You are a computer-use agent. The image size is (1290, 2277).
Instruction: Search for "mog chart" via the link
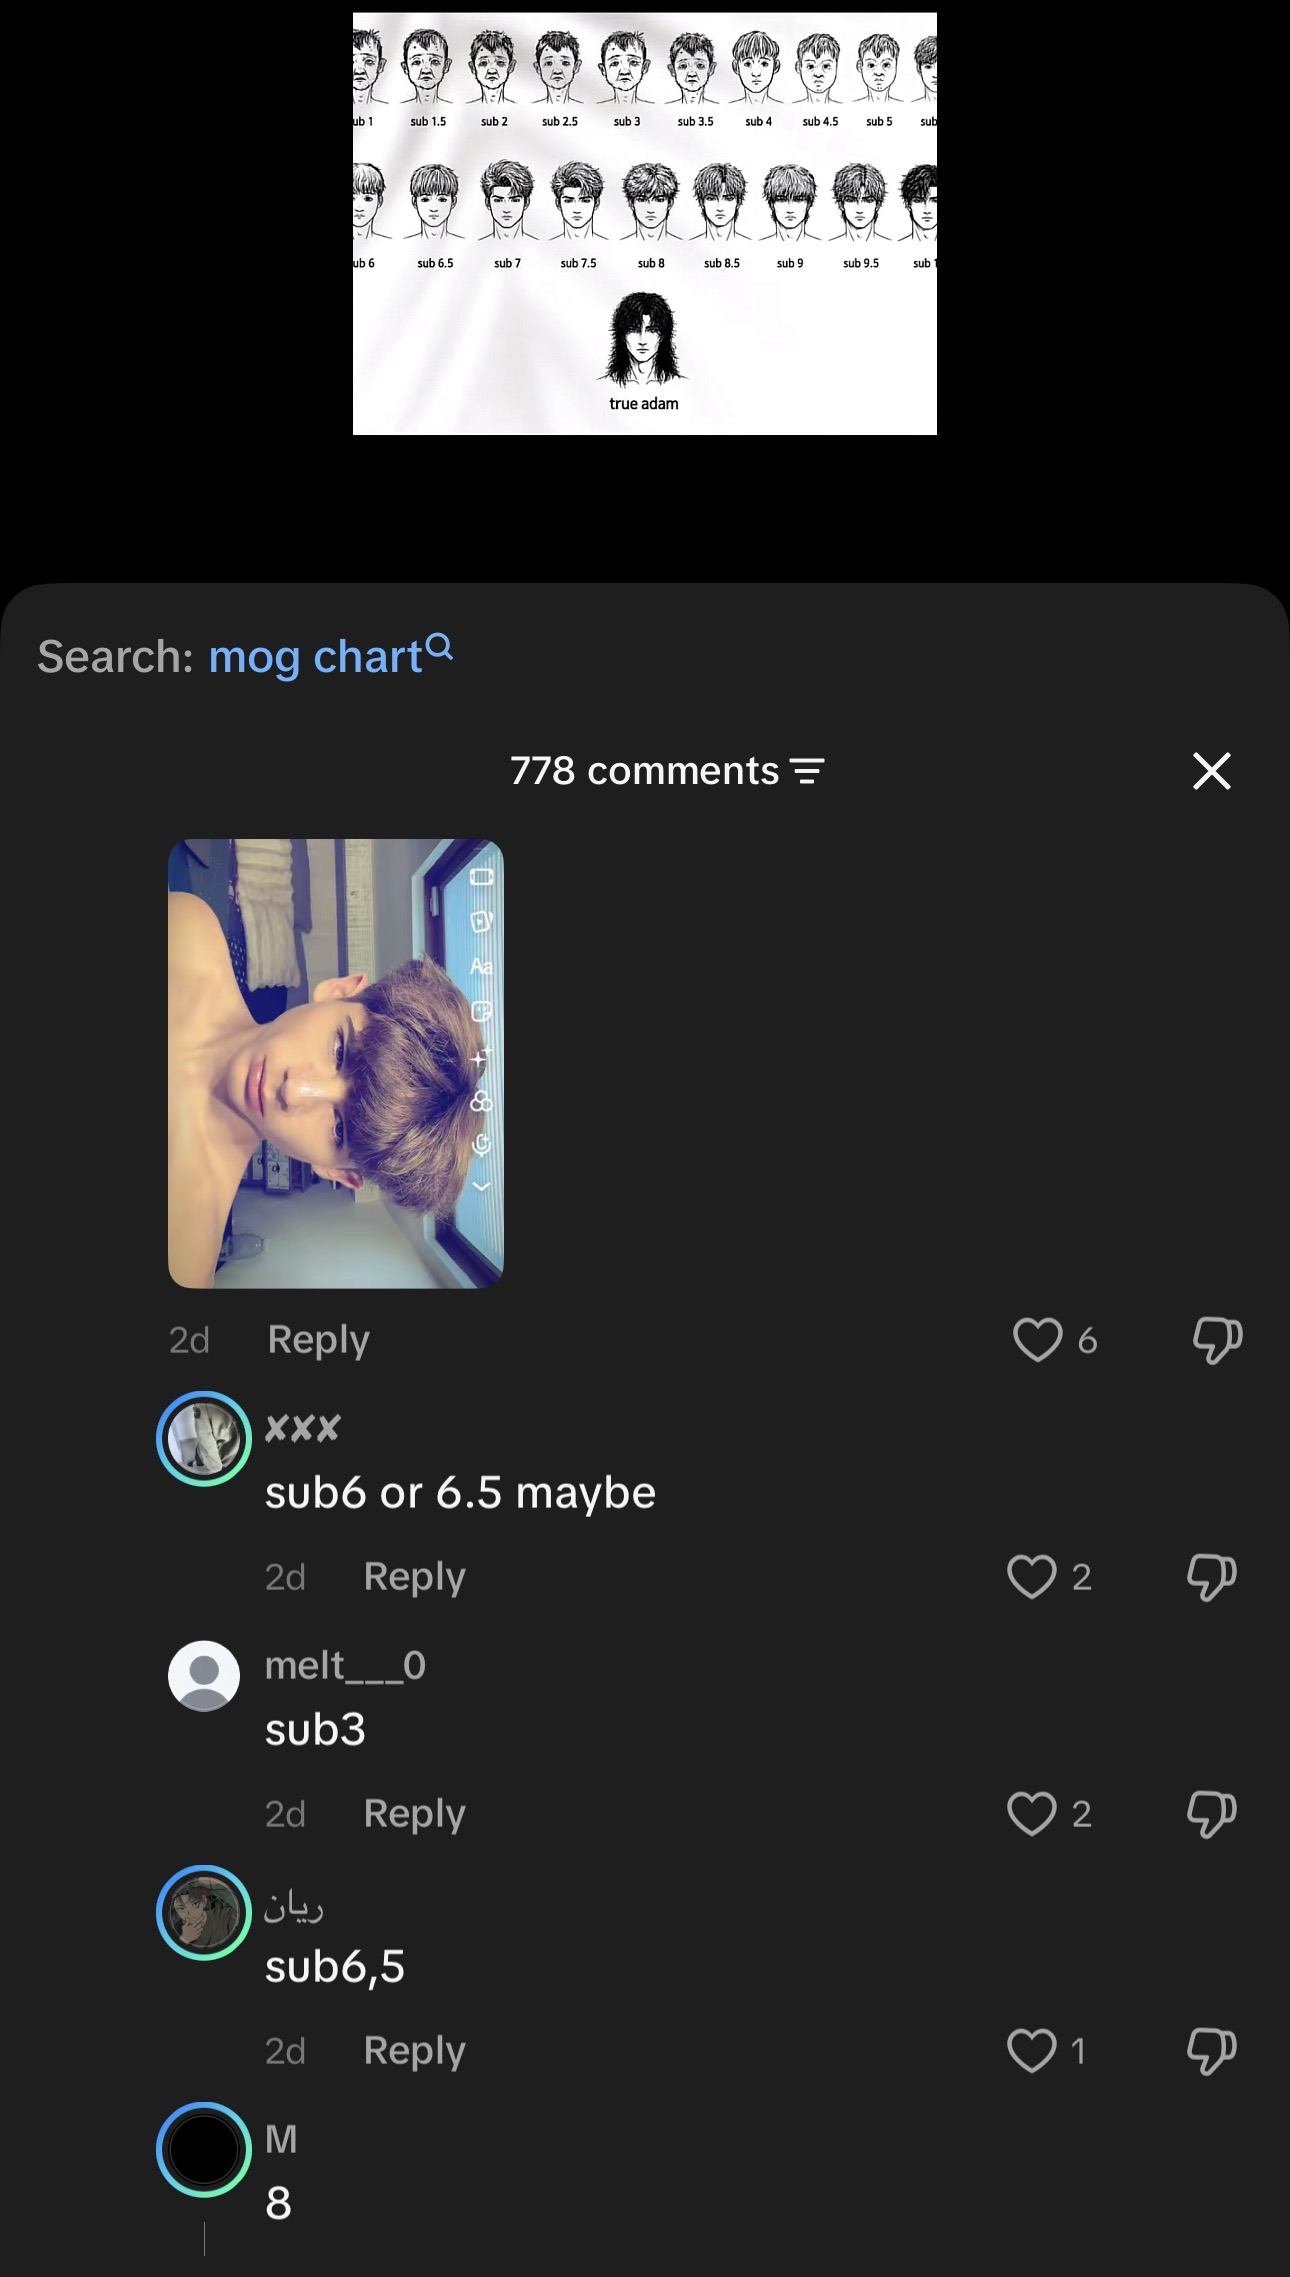click(315, 657)
